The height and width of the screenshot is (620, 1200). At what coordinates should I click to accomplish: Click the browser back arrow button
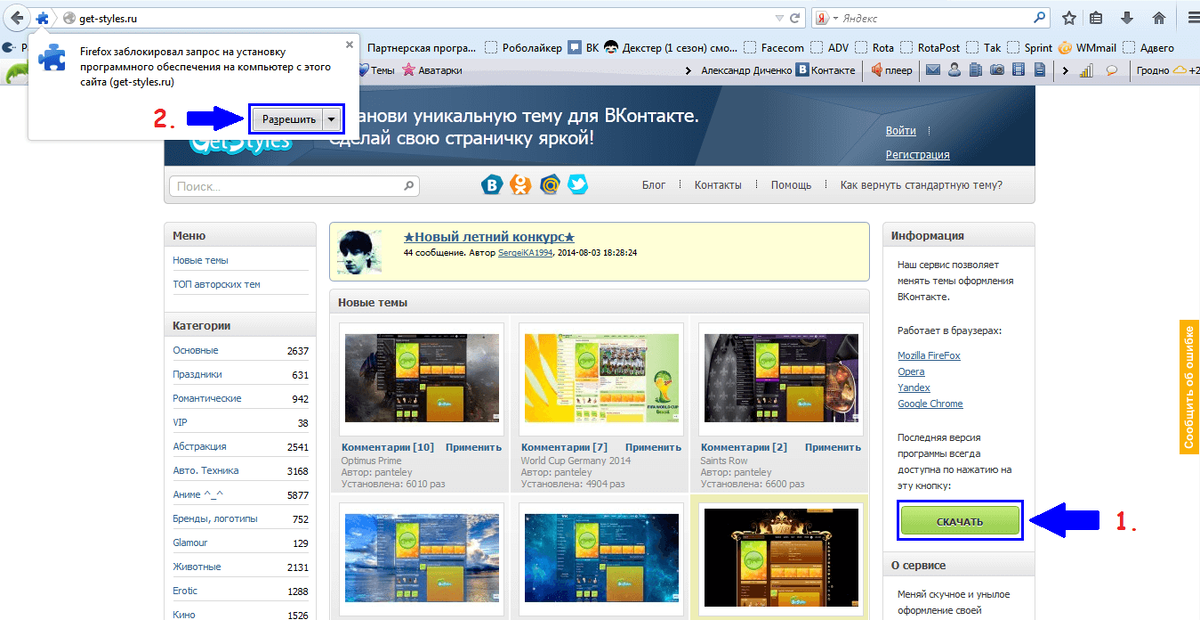tap(17, 17)
